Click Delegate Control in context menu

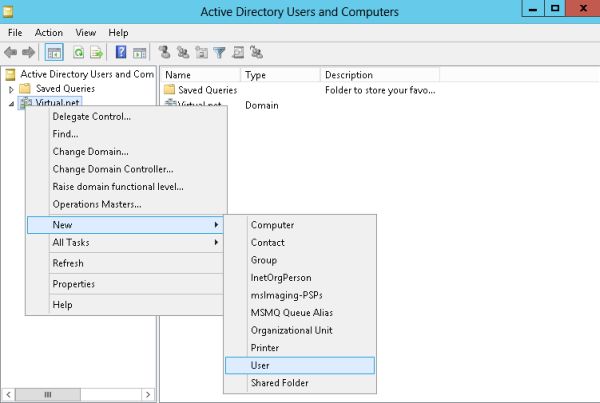point(91,116)
